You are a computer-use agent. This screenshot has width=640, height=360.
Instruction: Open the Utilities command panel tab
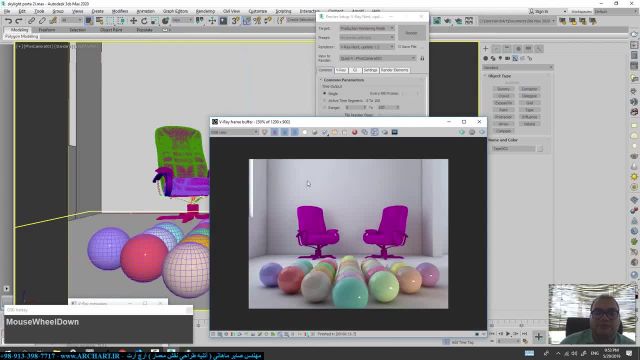coord(539,49)
